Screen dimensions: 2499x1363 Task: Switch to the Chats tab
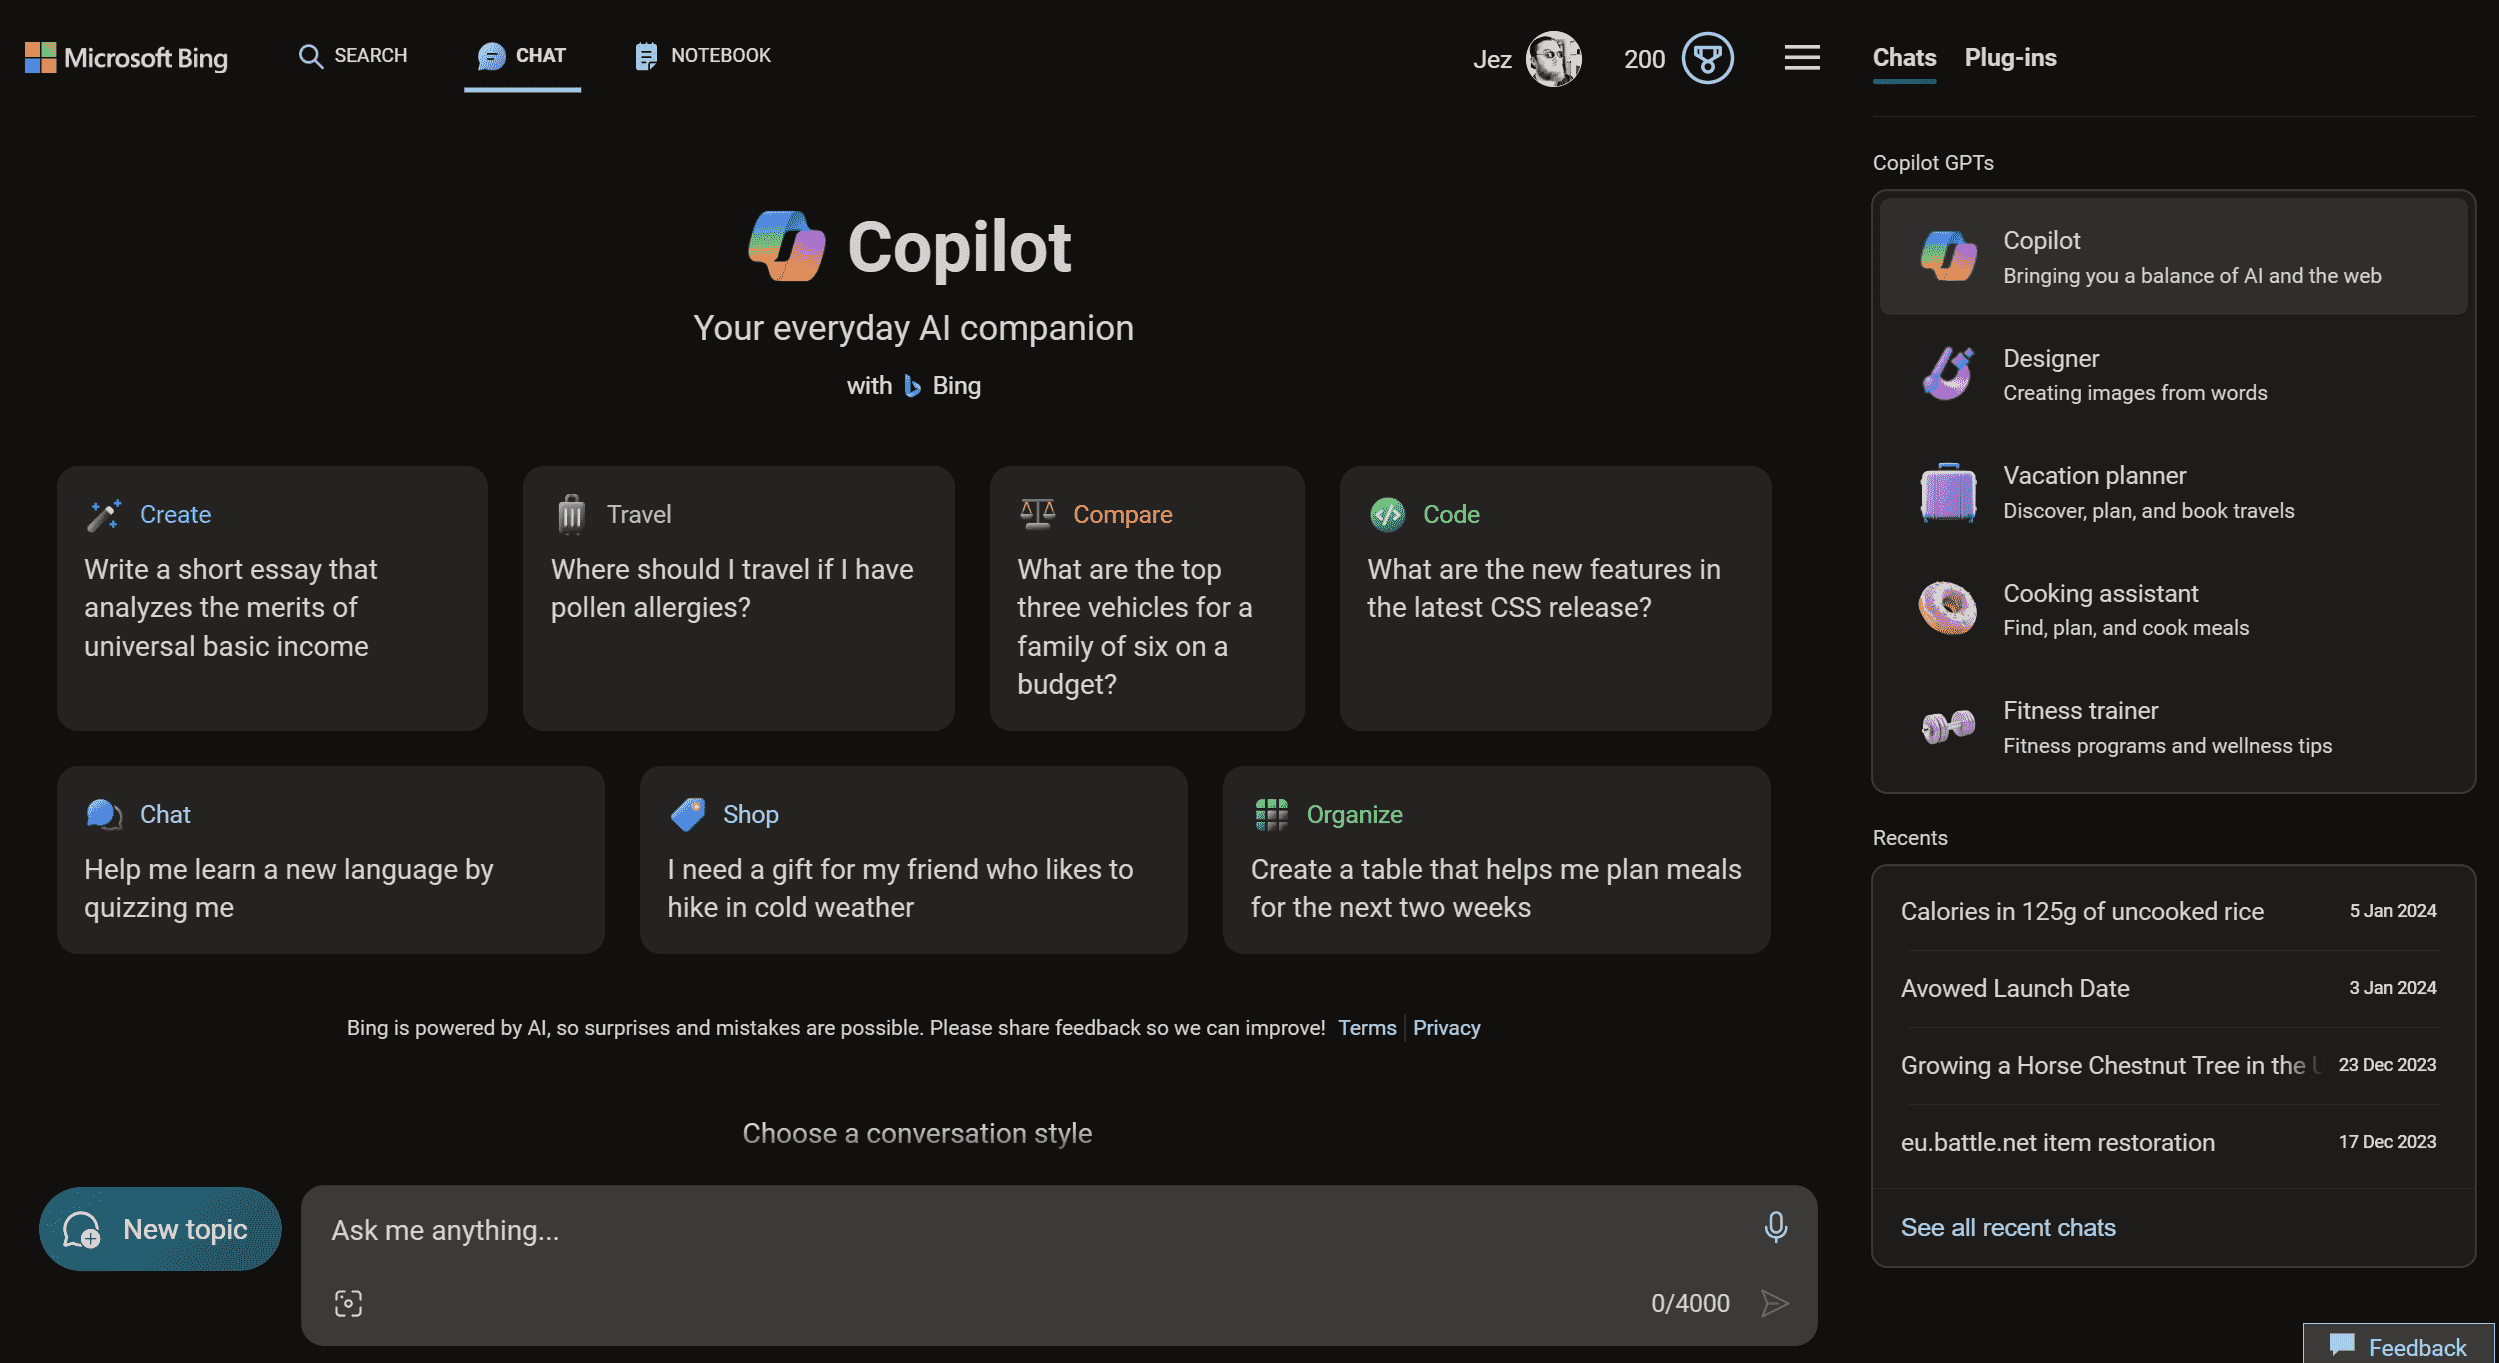1905,57
